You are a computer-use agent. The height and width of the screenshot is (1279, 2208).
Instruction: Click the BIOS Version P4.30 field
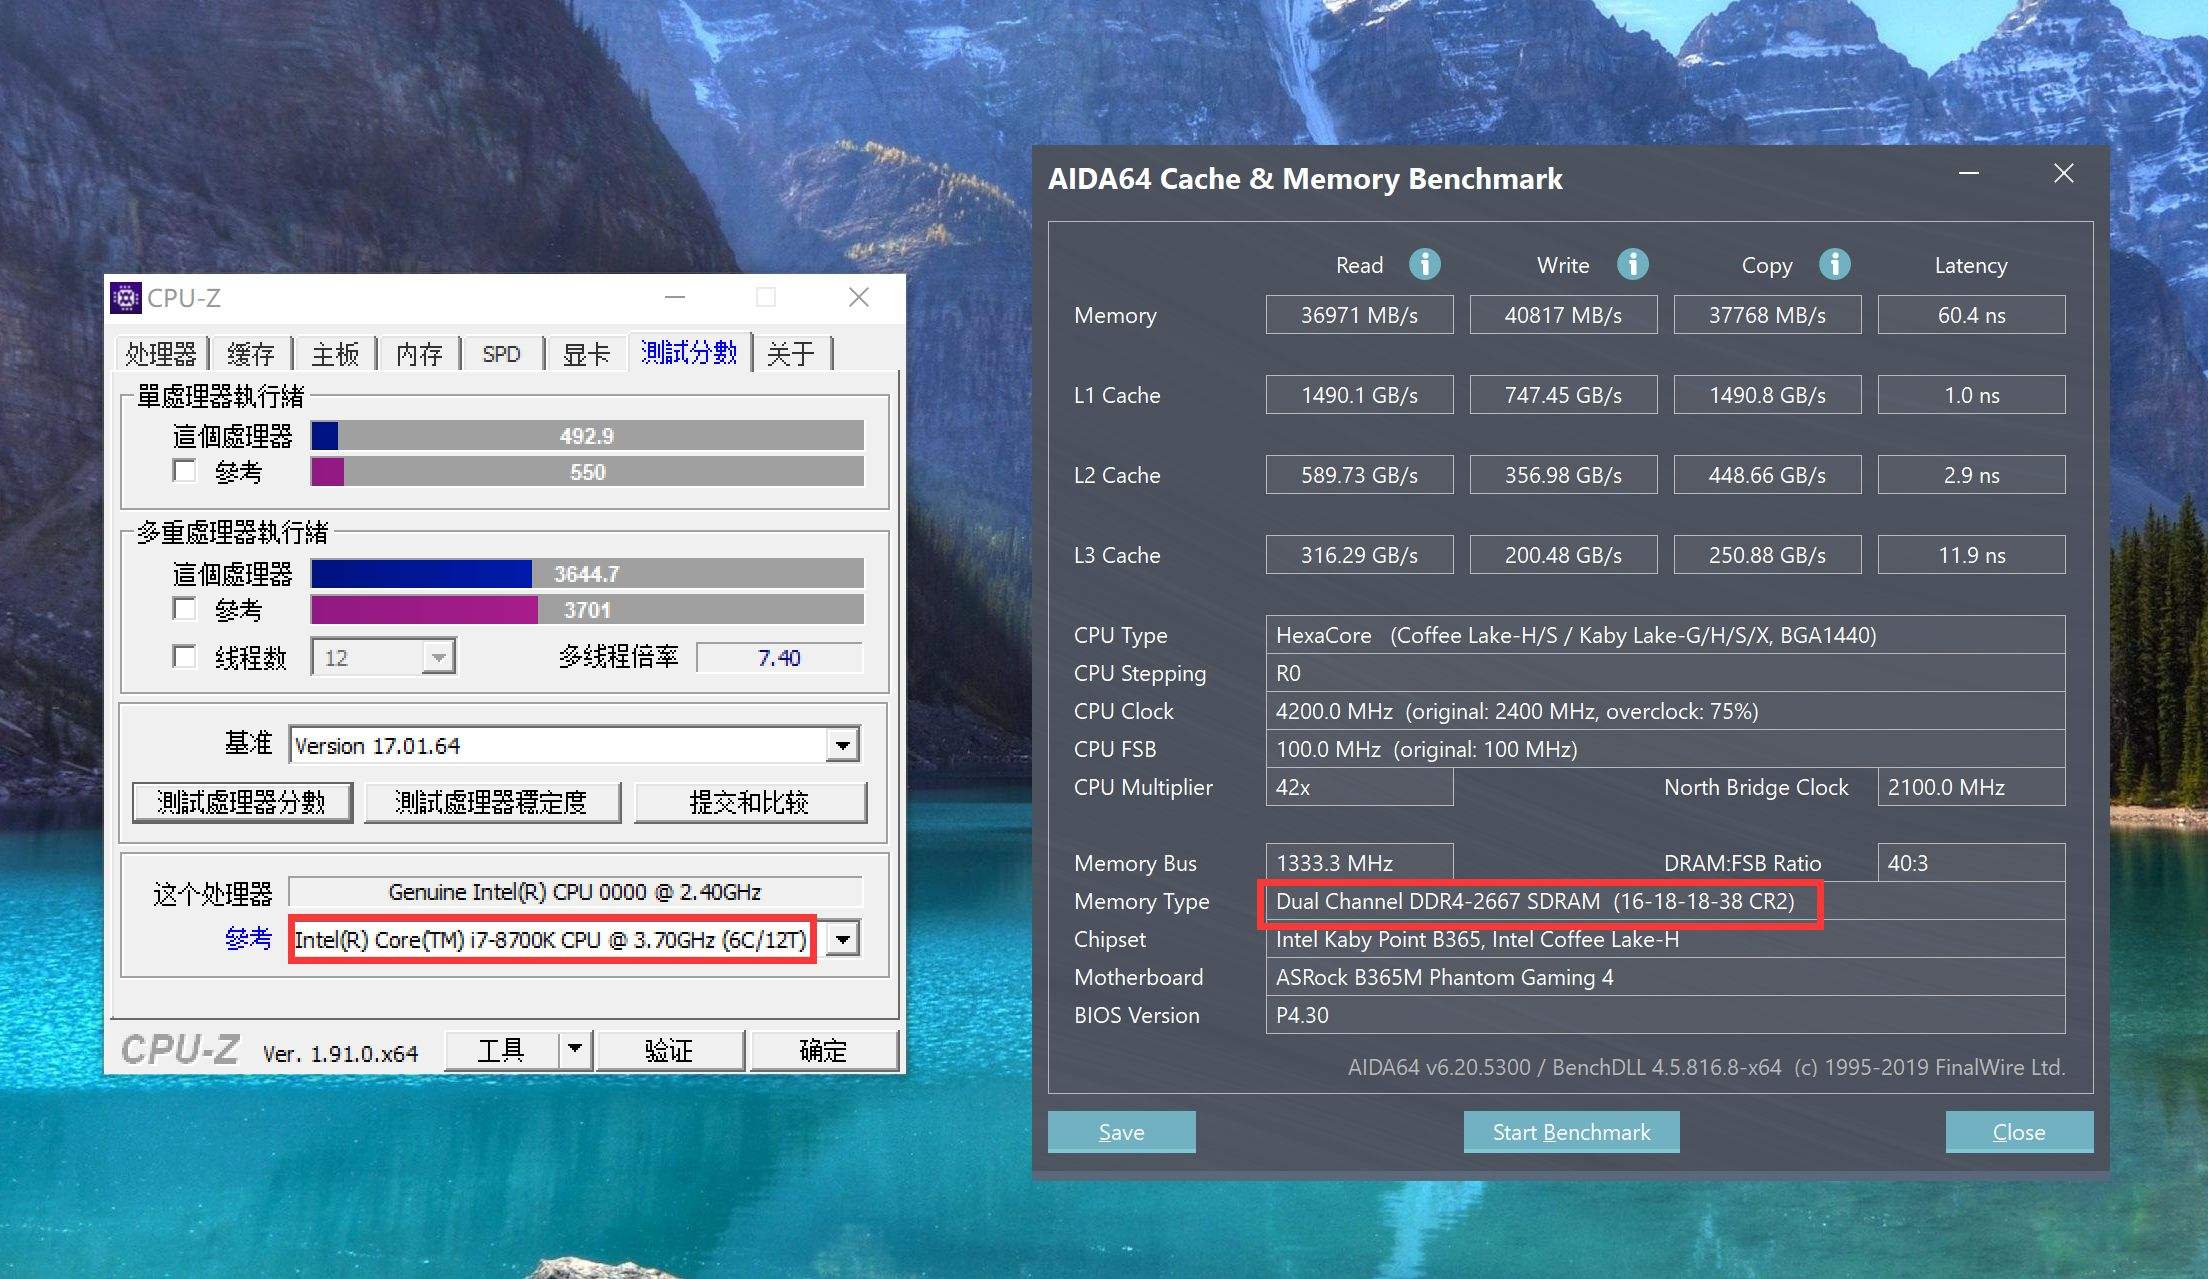[1665, 1015]
